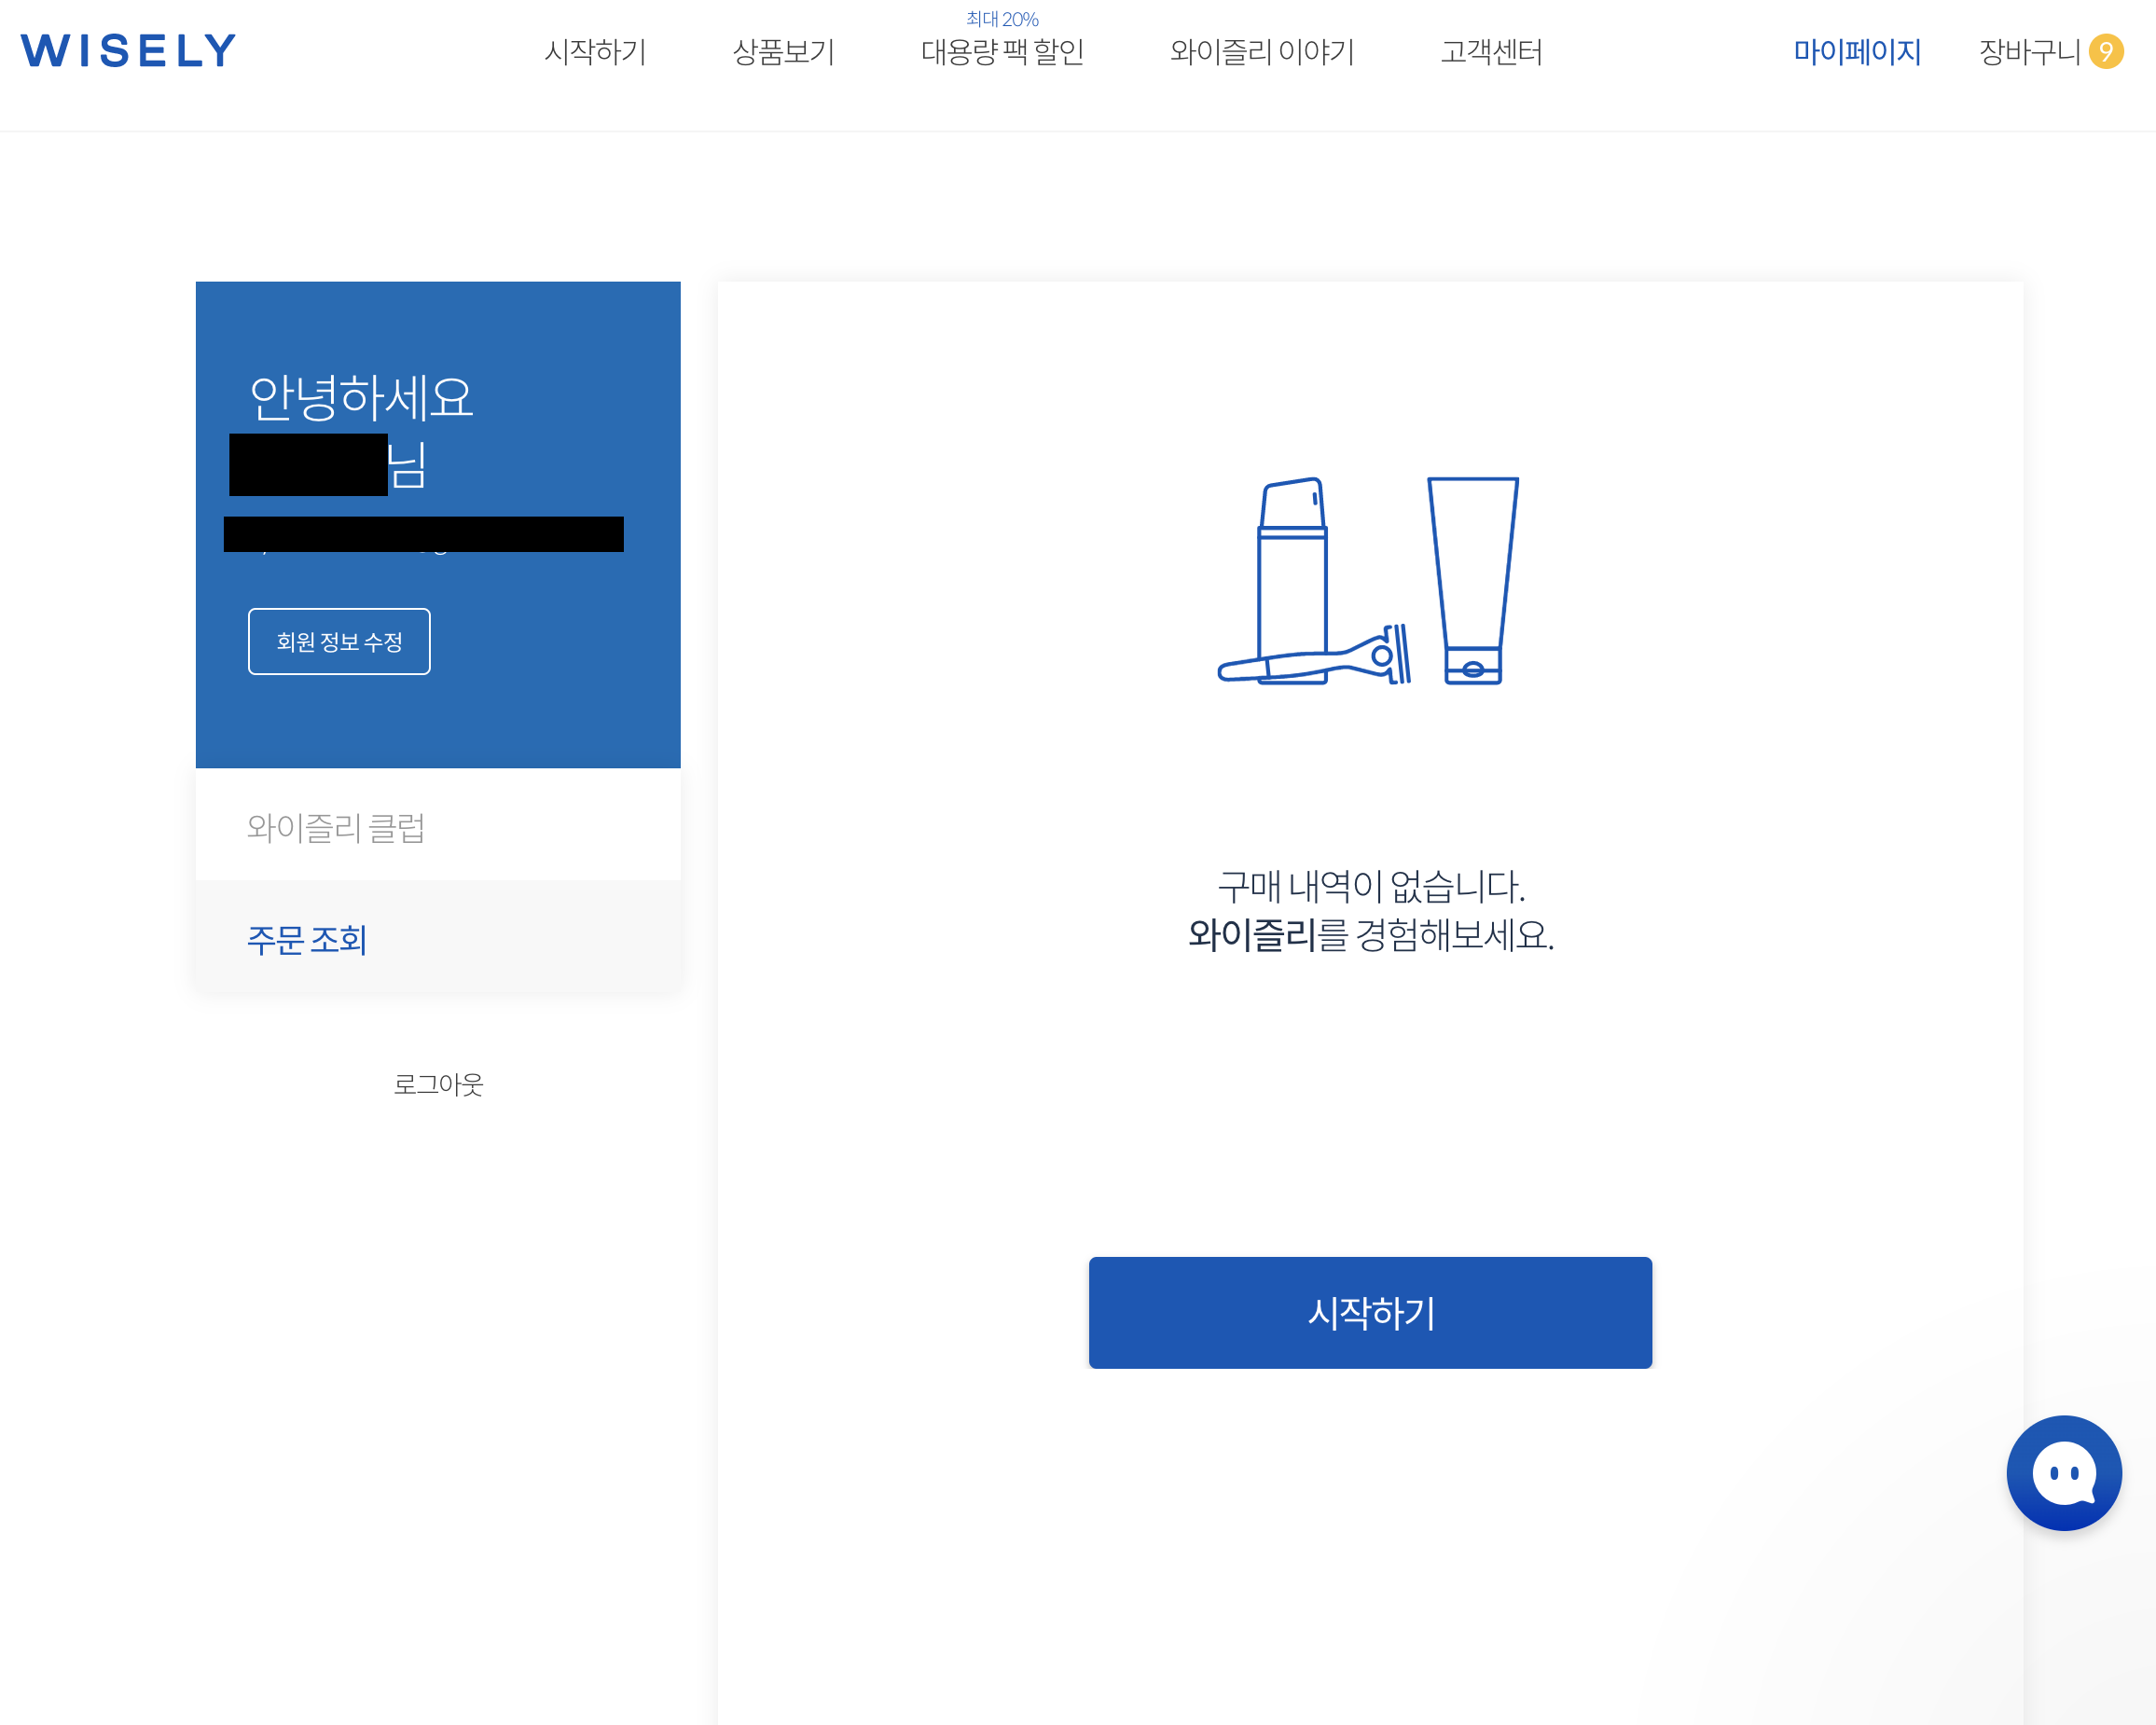This screenshot has width=2156, height=1725.
Task: Open the 고객센터 menu item
Action: pyautogui.click(x=1491, y=51)
